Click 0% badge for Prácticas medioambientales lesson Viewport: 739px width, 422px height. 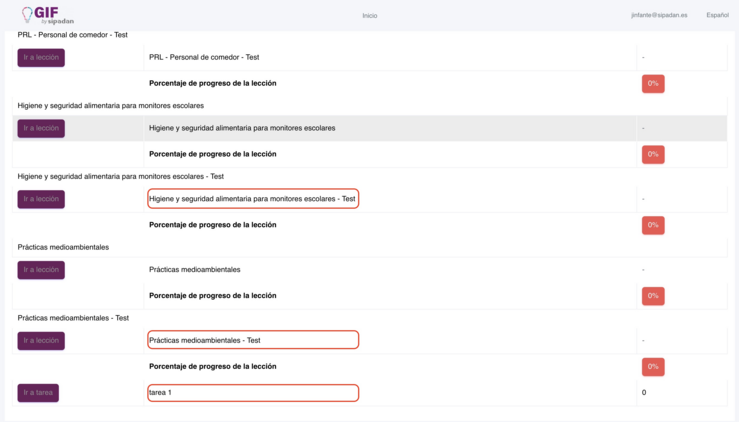tap(653, 296)
